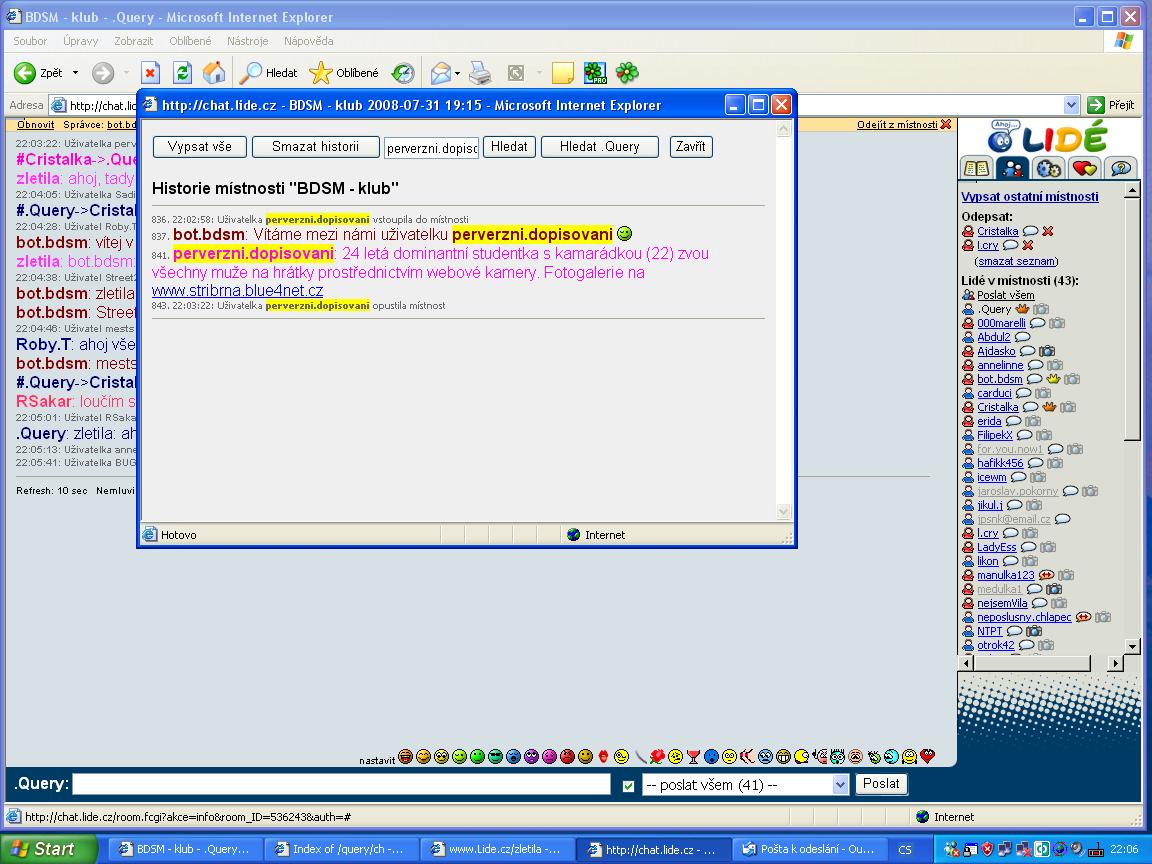Open the Nástroje menu
The image size is (1152, 864).
click(248, 41)
